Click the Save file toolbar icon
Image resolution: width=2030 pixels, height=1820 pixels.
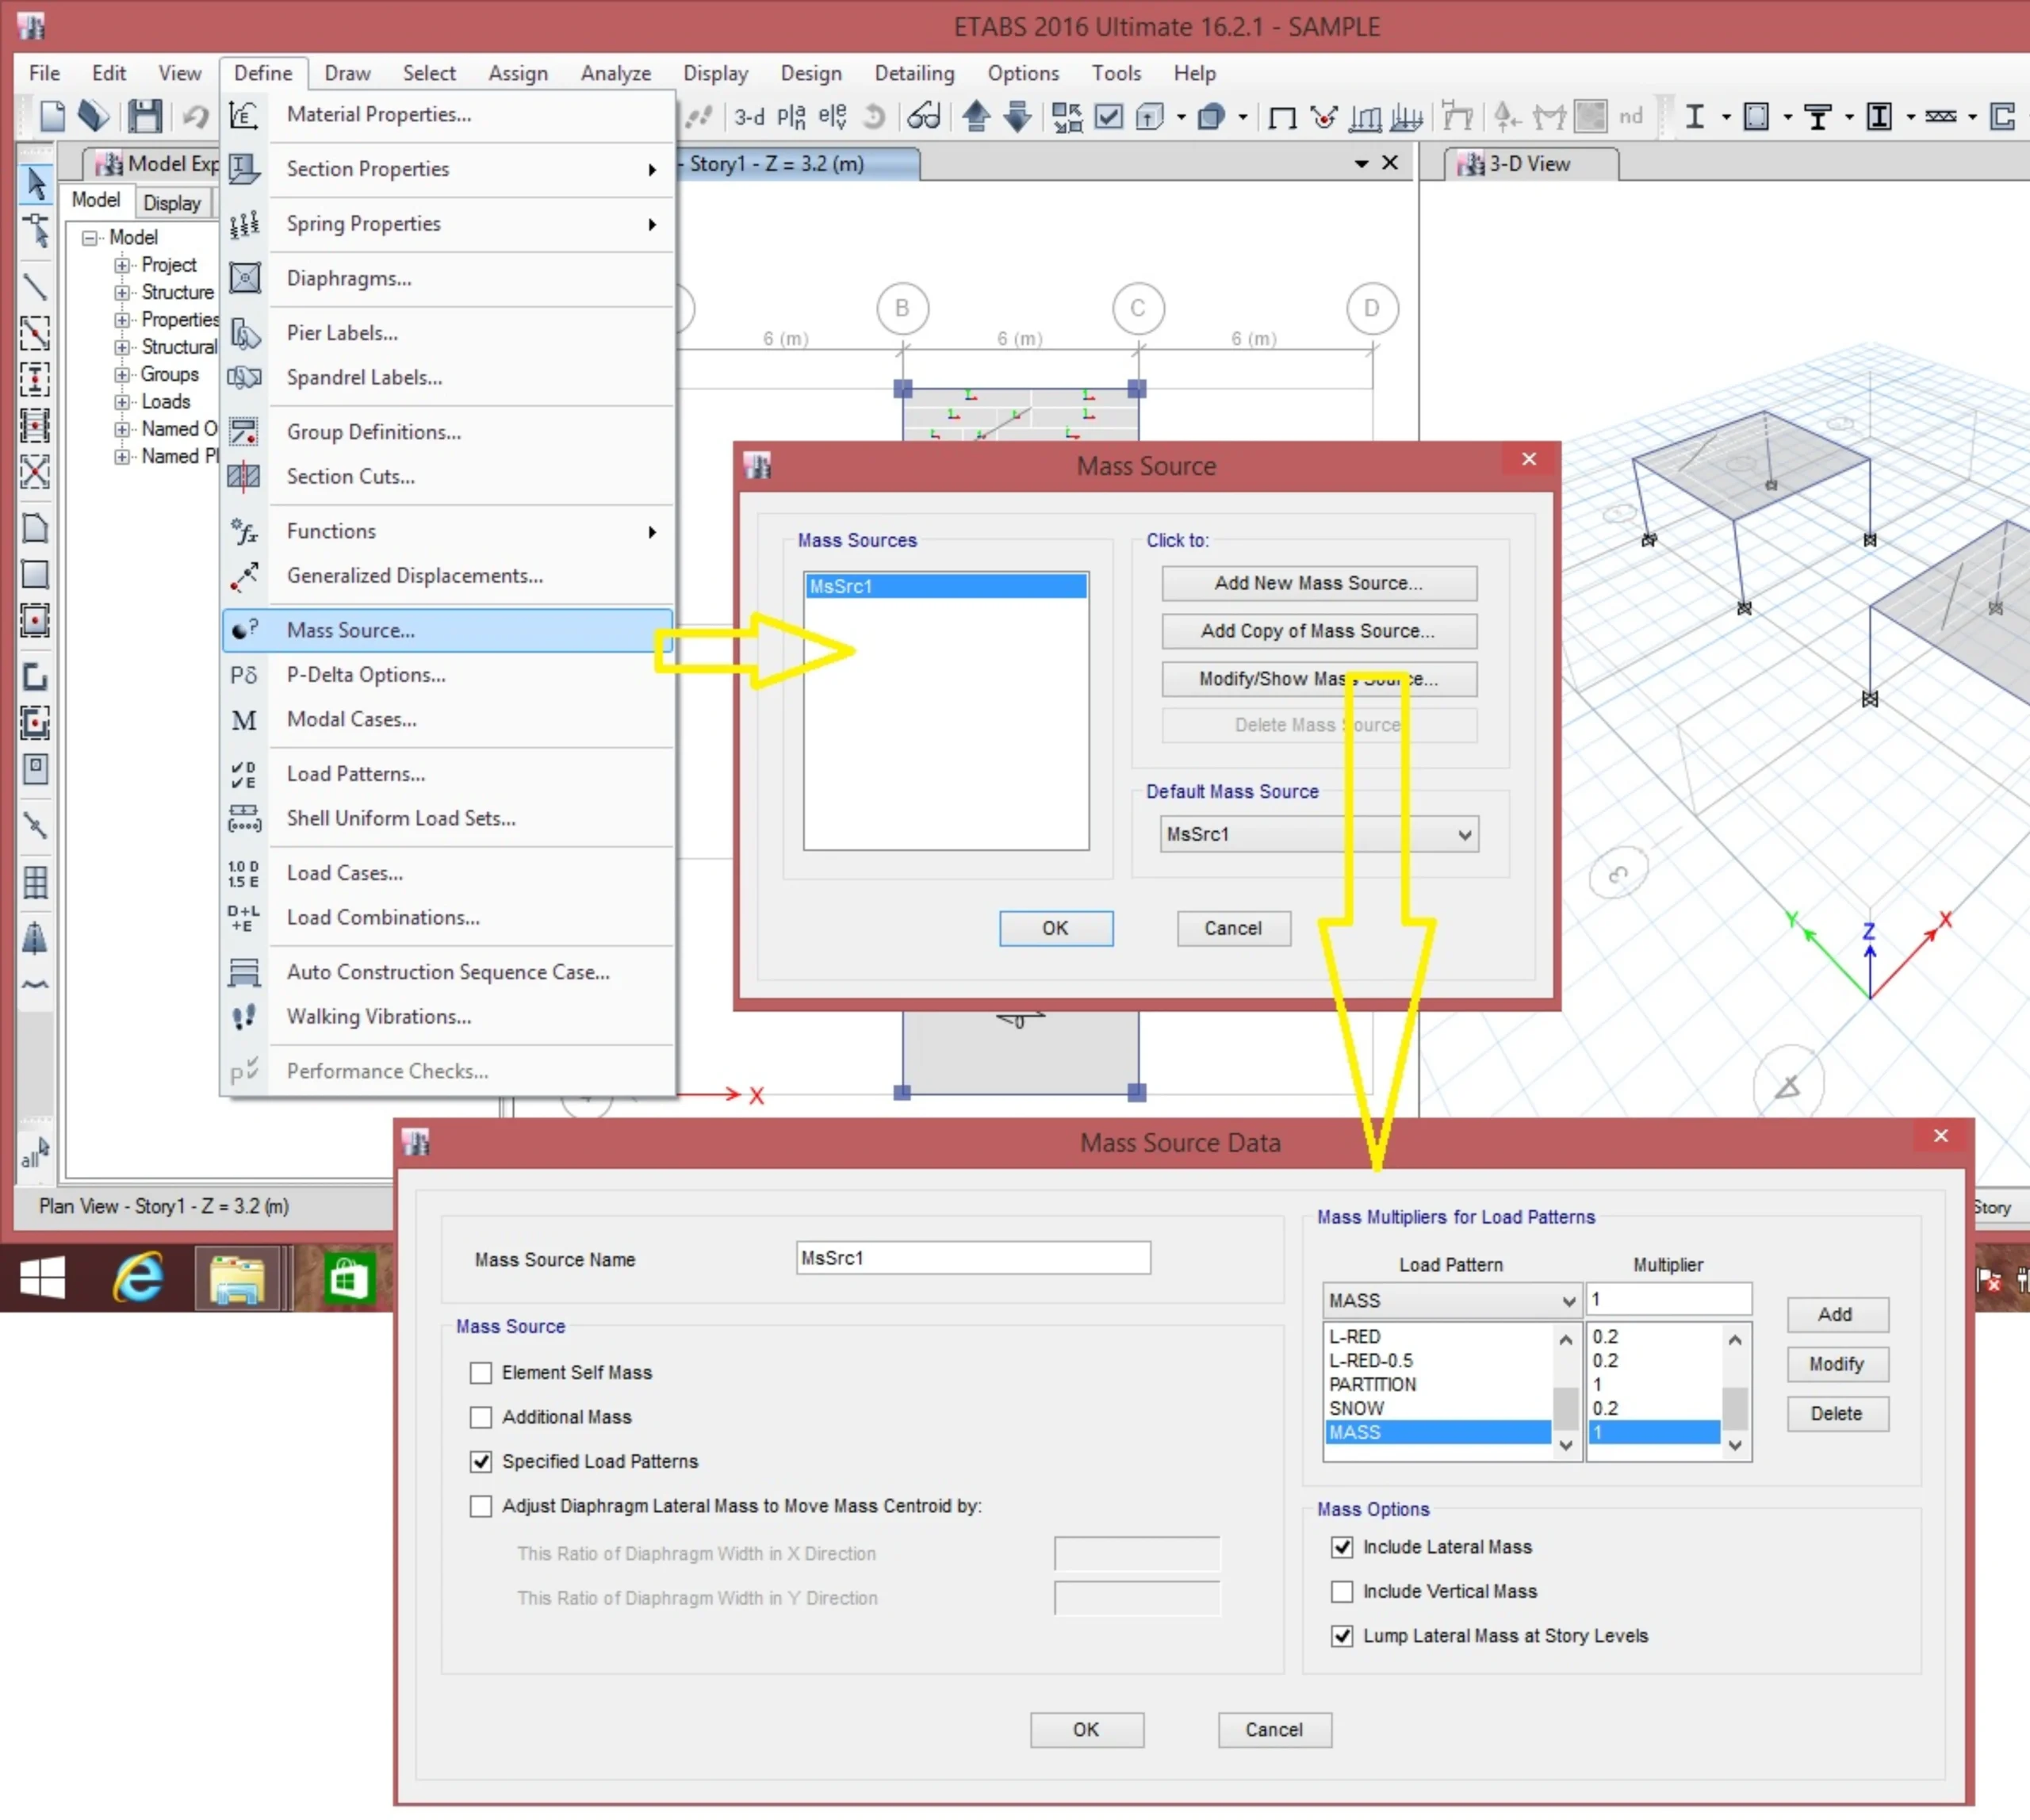pos(145,116)
